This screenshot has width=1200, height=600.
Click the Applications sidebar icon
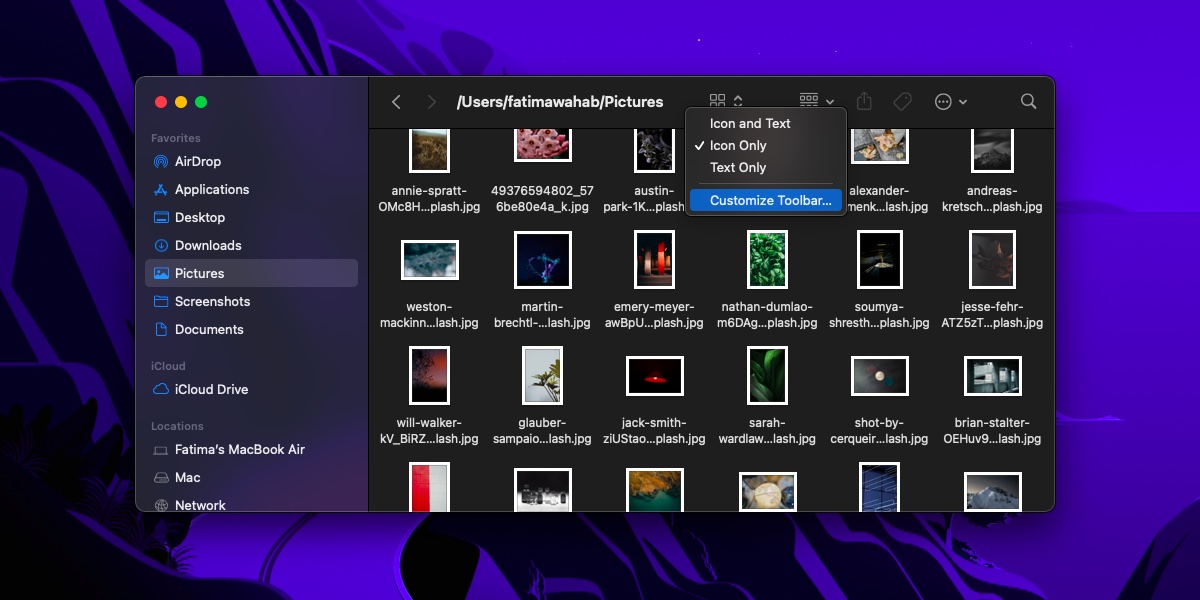tap(161, 189)
